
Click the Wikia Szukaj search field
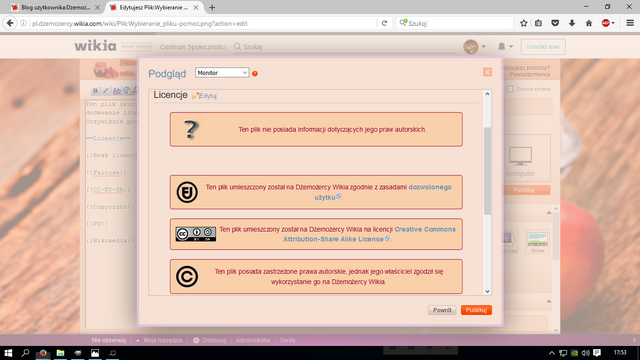345,47
